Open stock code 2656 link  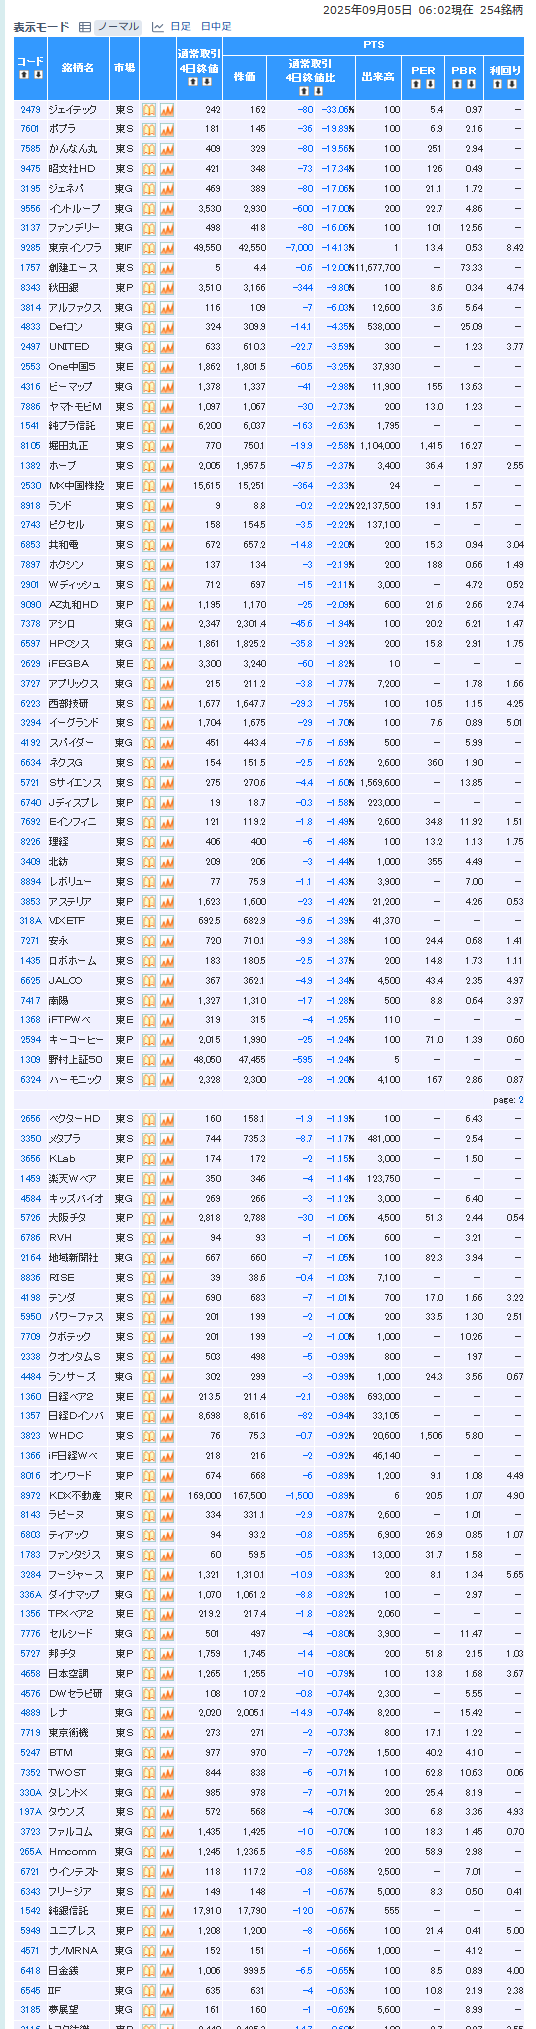pos(30,1119)
